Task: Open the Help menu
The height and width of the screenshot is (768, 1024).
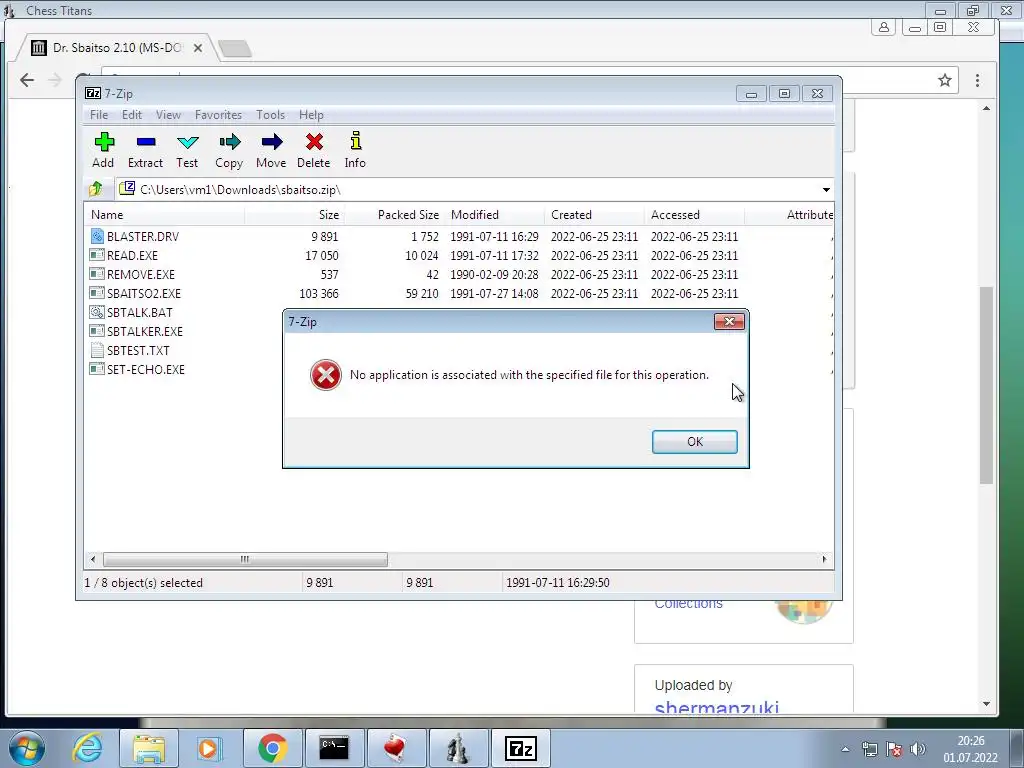Action: pos(311,115)
